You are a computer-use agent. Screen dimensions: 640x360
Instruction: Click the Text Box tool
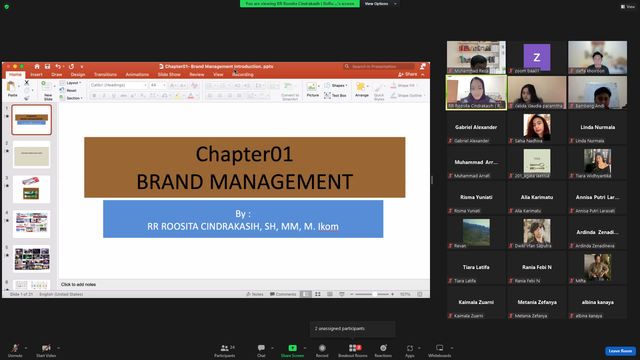[x=336, y=96]
